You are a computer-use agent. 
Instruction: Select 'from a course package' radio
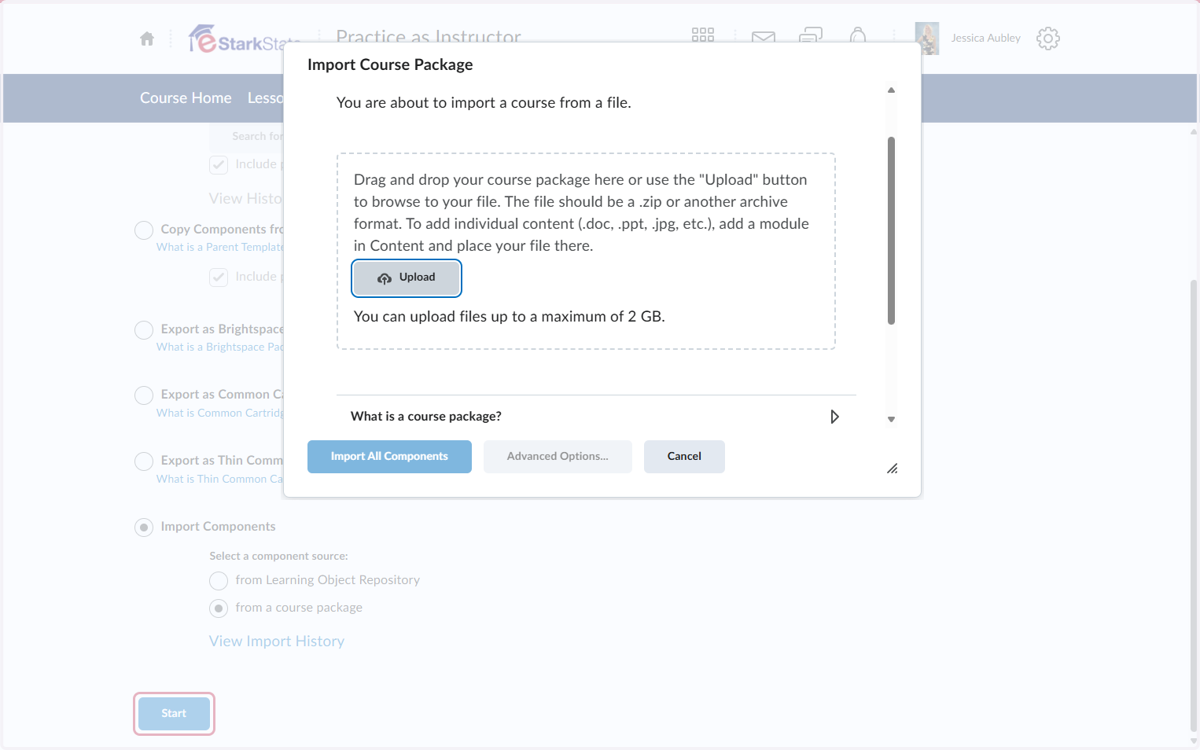pyautogui.click(x=218, y=608)
